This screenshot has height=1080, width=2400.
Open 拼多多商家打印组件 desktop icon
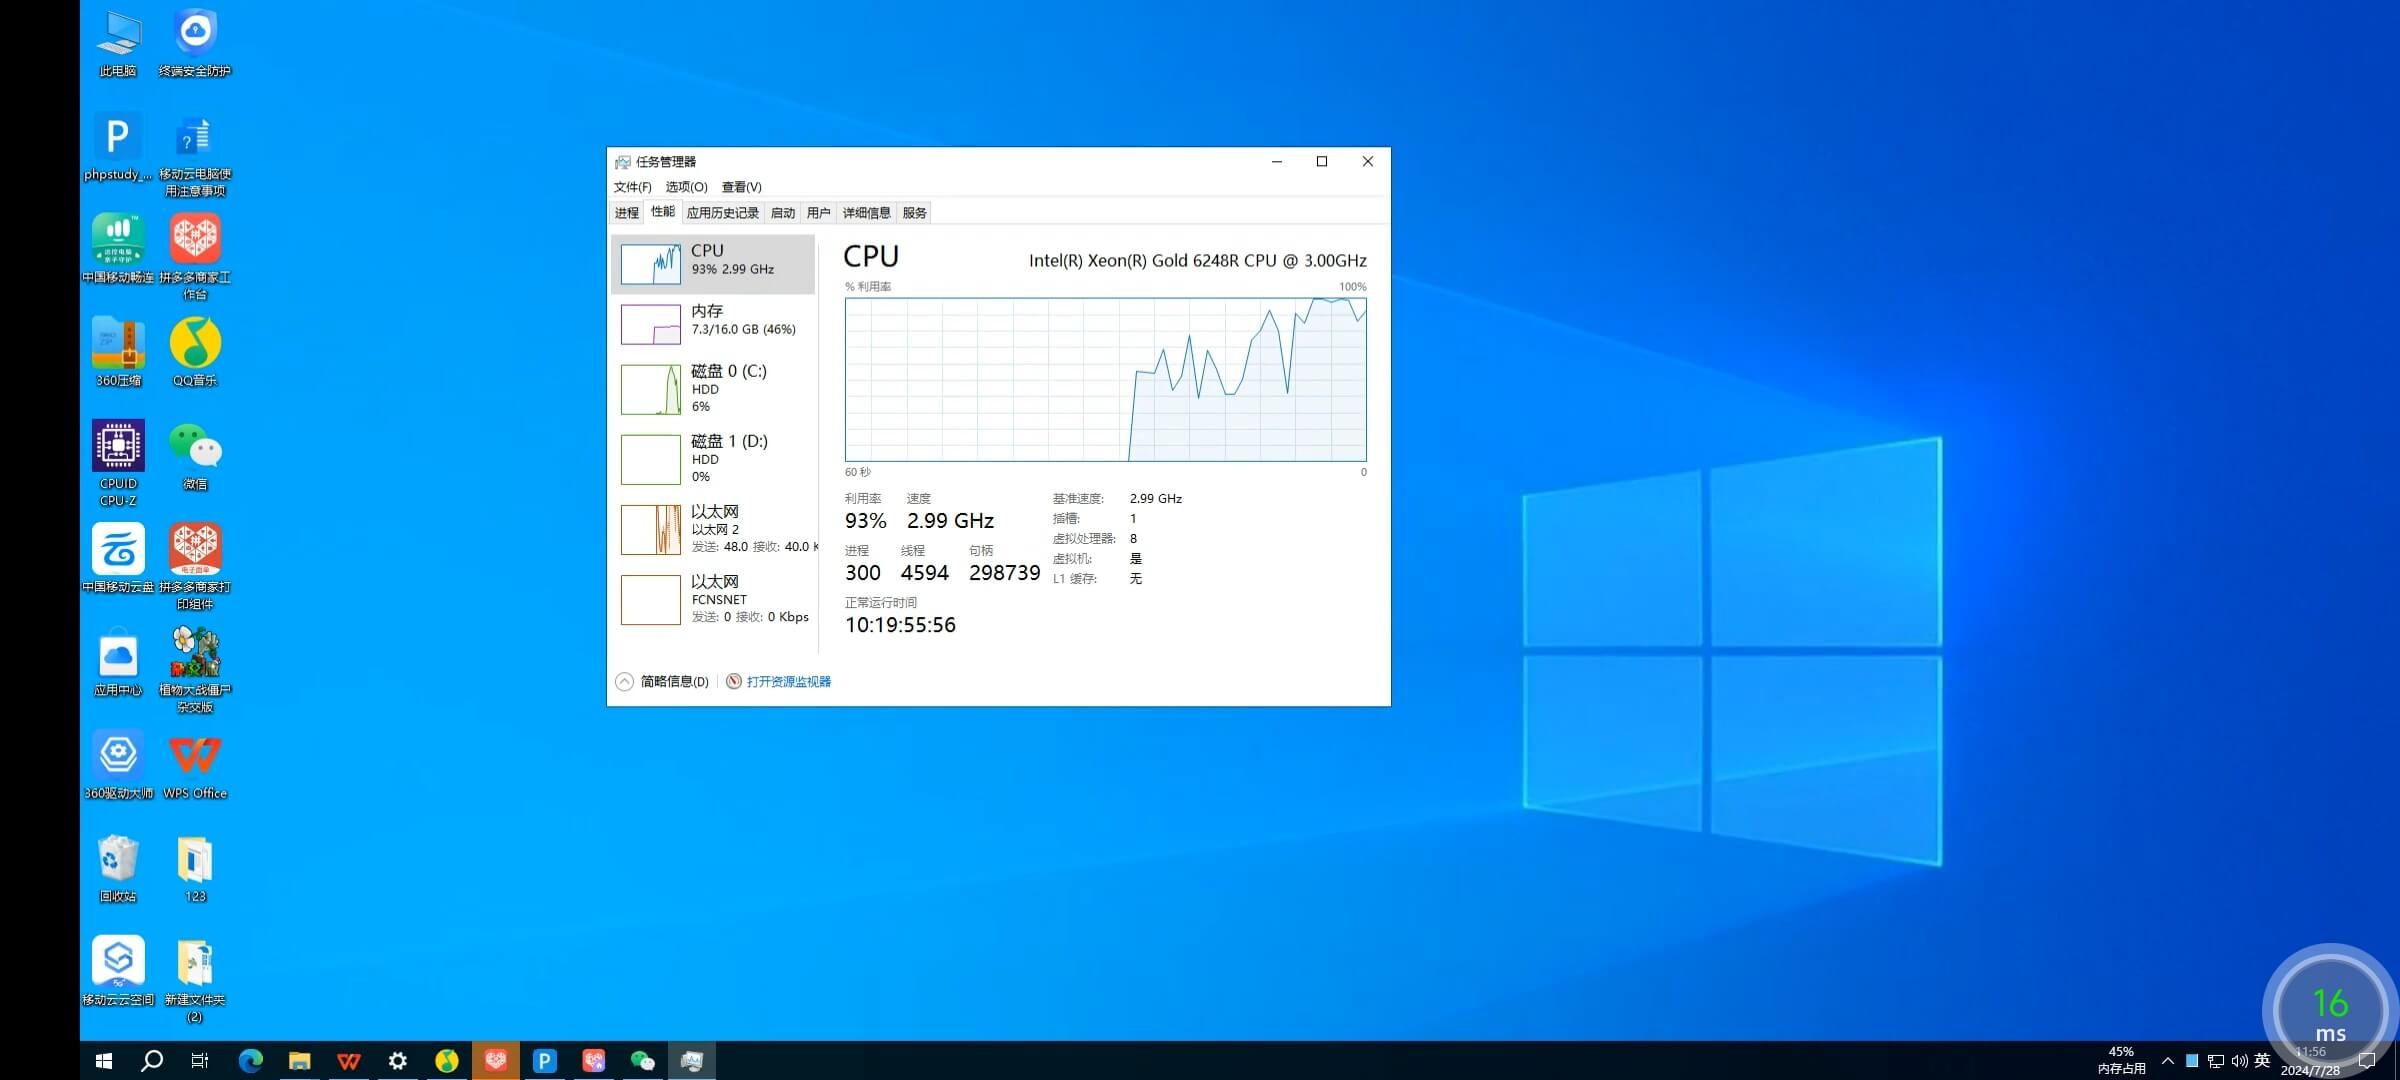click(x=195, y=567)
